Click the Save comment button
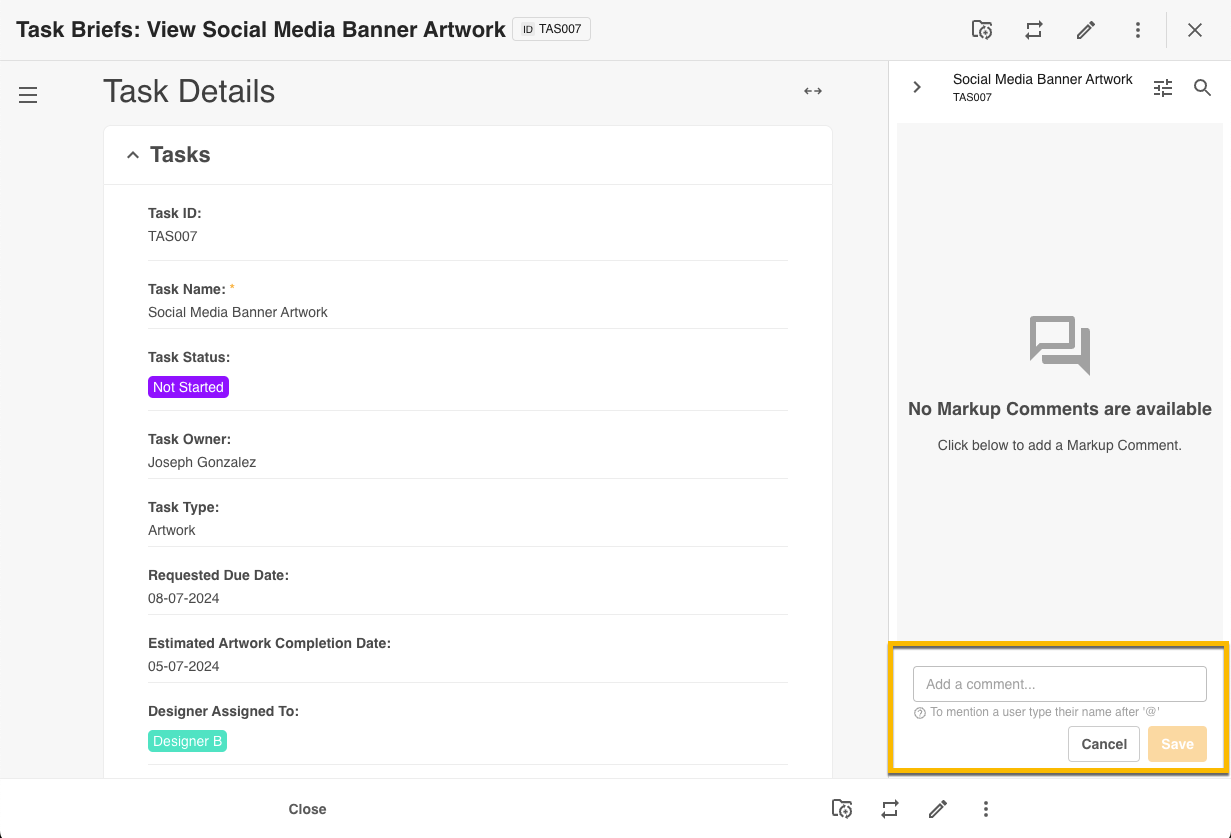1231x838 pixels. (x=1177, y=744)
